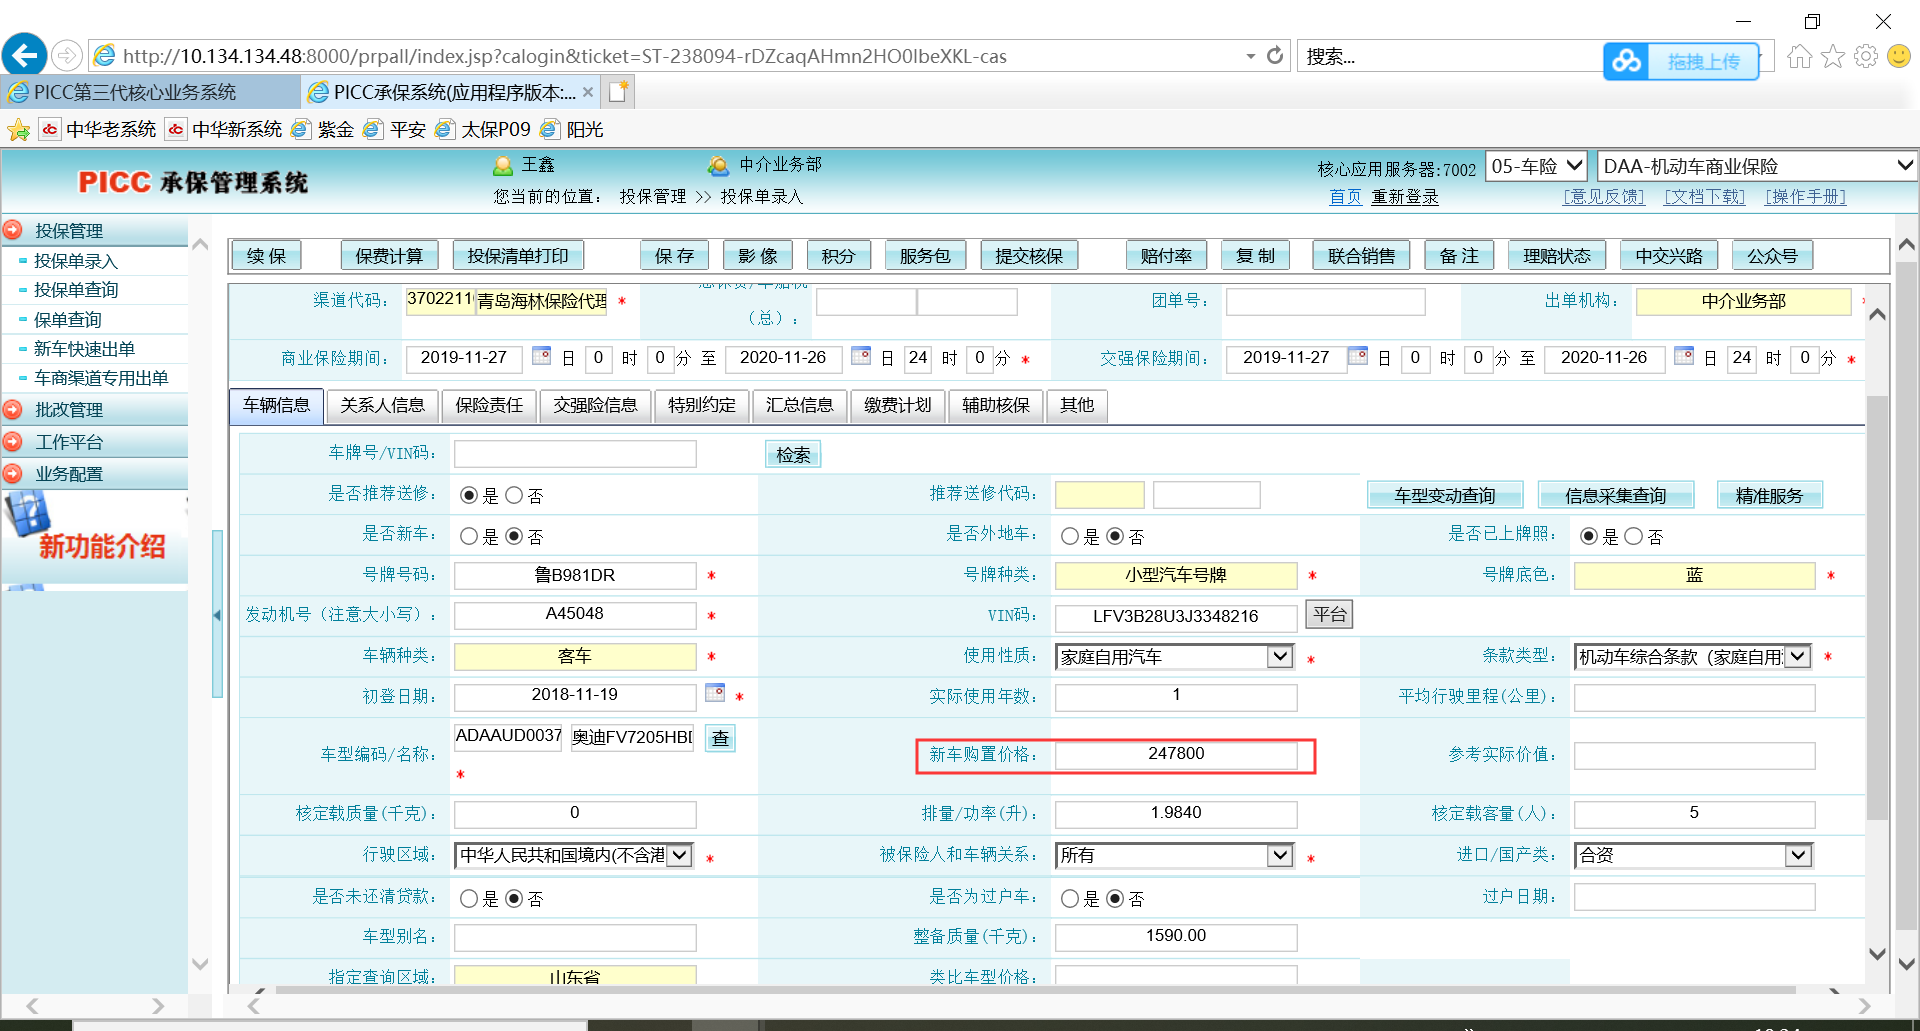Open the 交强险信息 tab
Screen dimensions: 1920x1031
[595, 405]
